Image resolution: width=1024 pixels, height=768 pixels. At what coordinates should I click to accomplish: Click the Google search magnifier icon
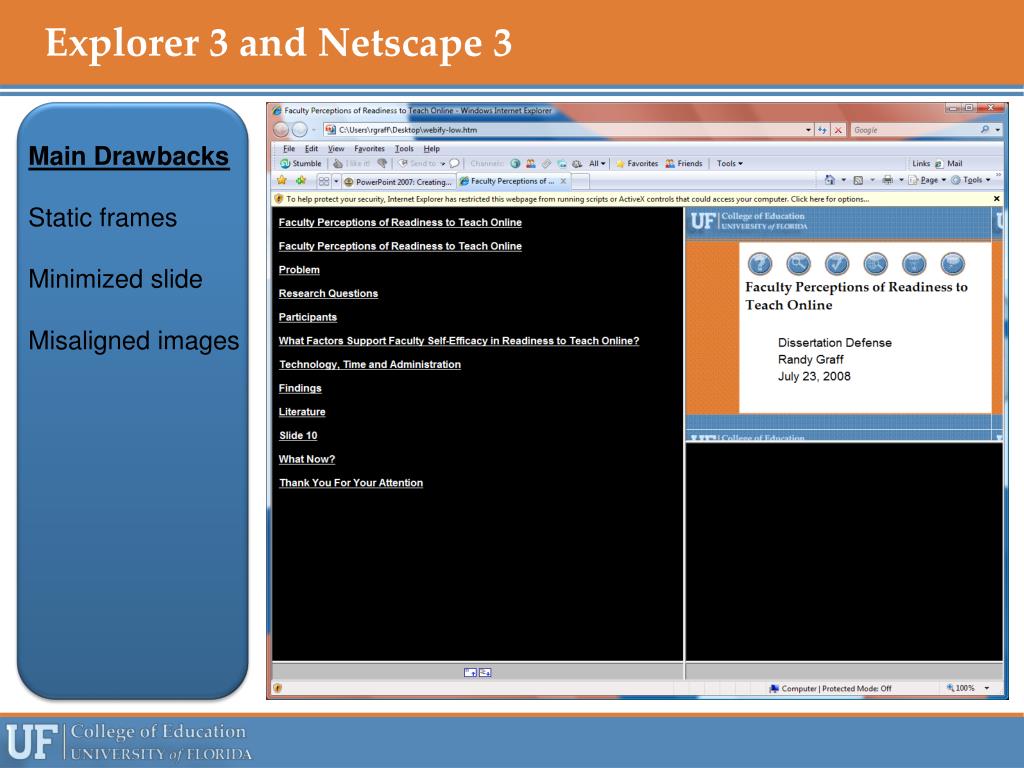click(x=985, y=130)
